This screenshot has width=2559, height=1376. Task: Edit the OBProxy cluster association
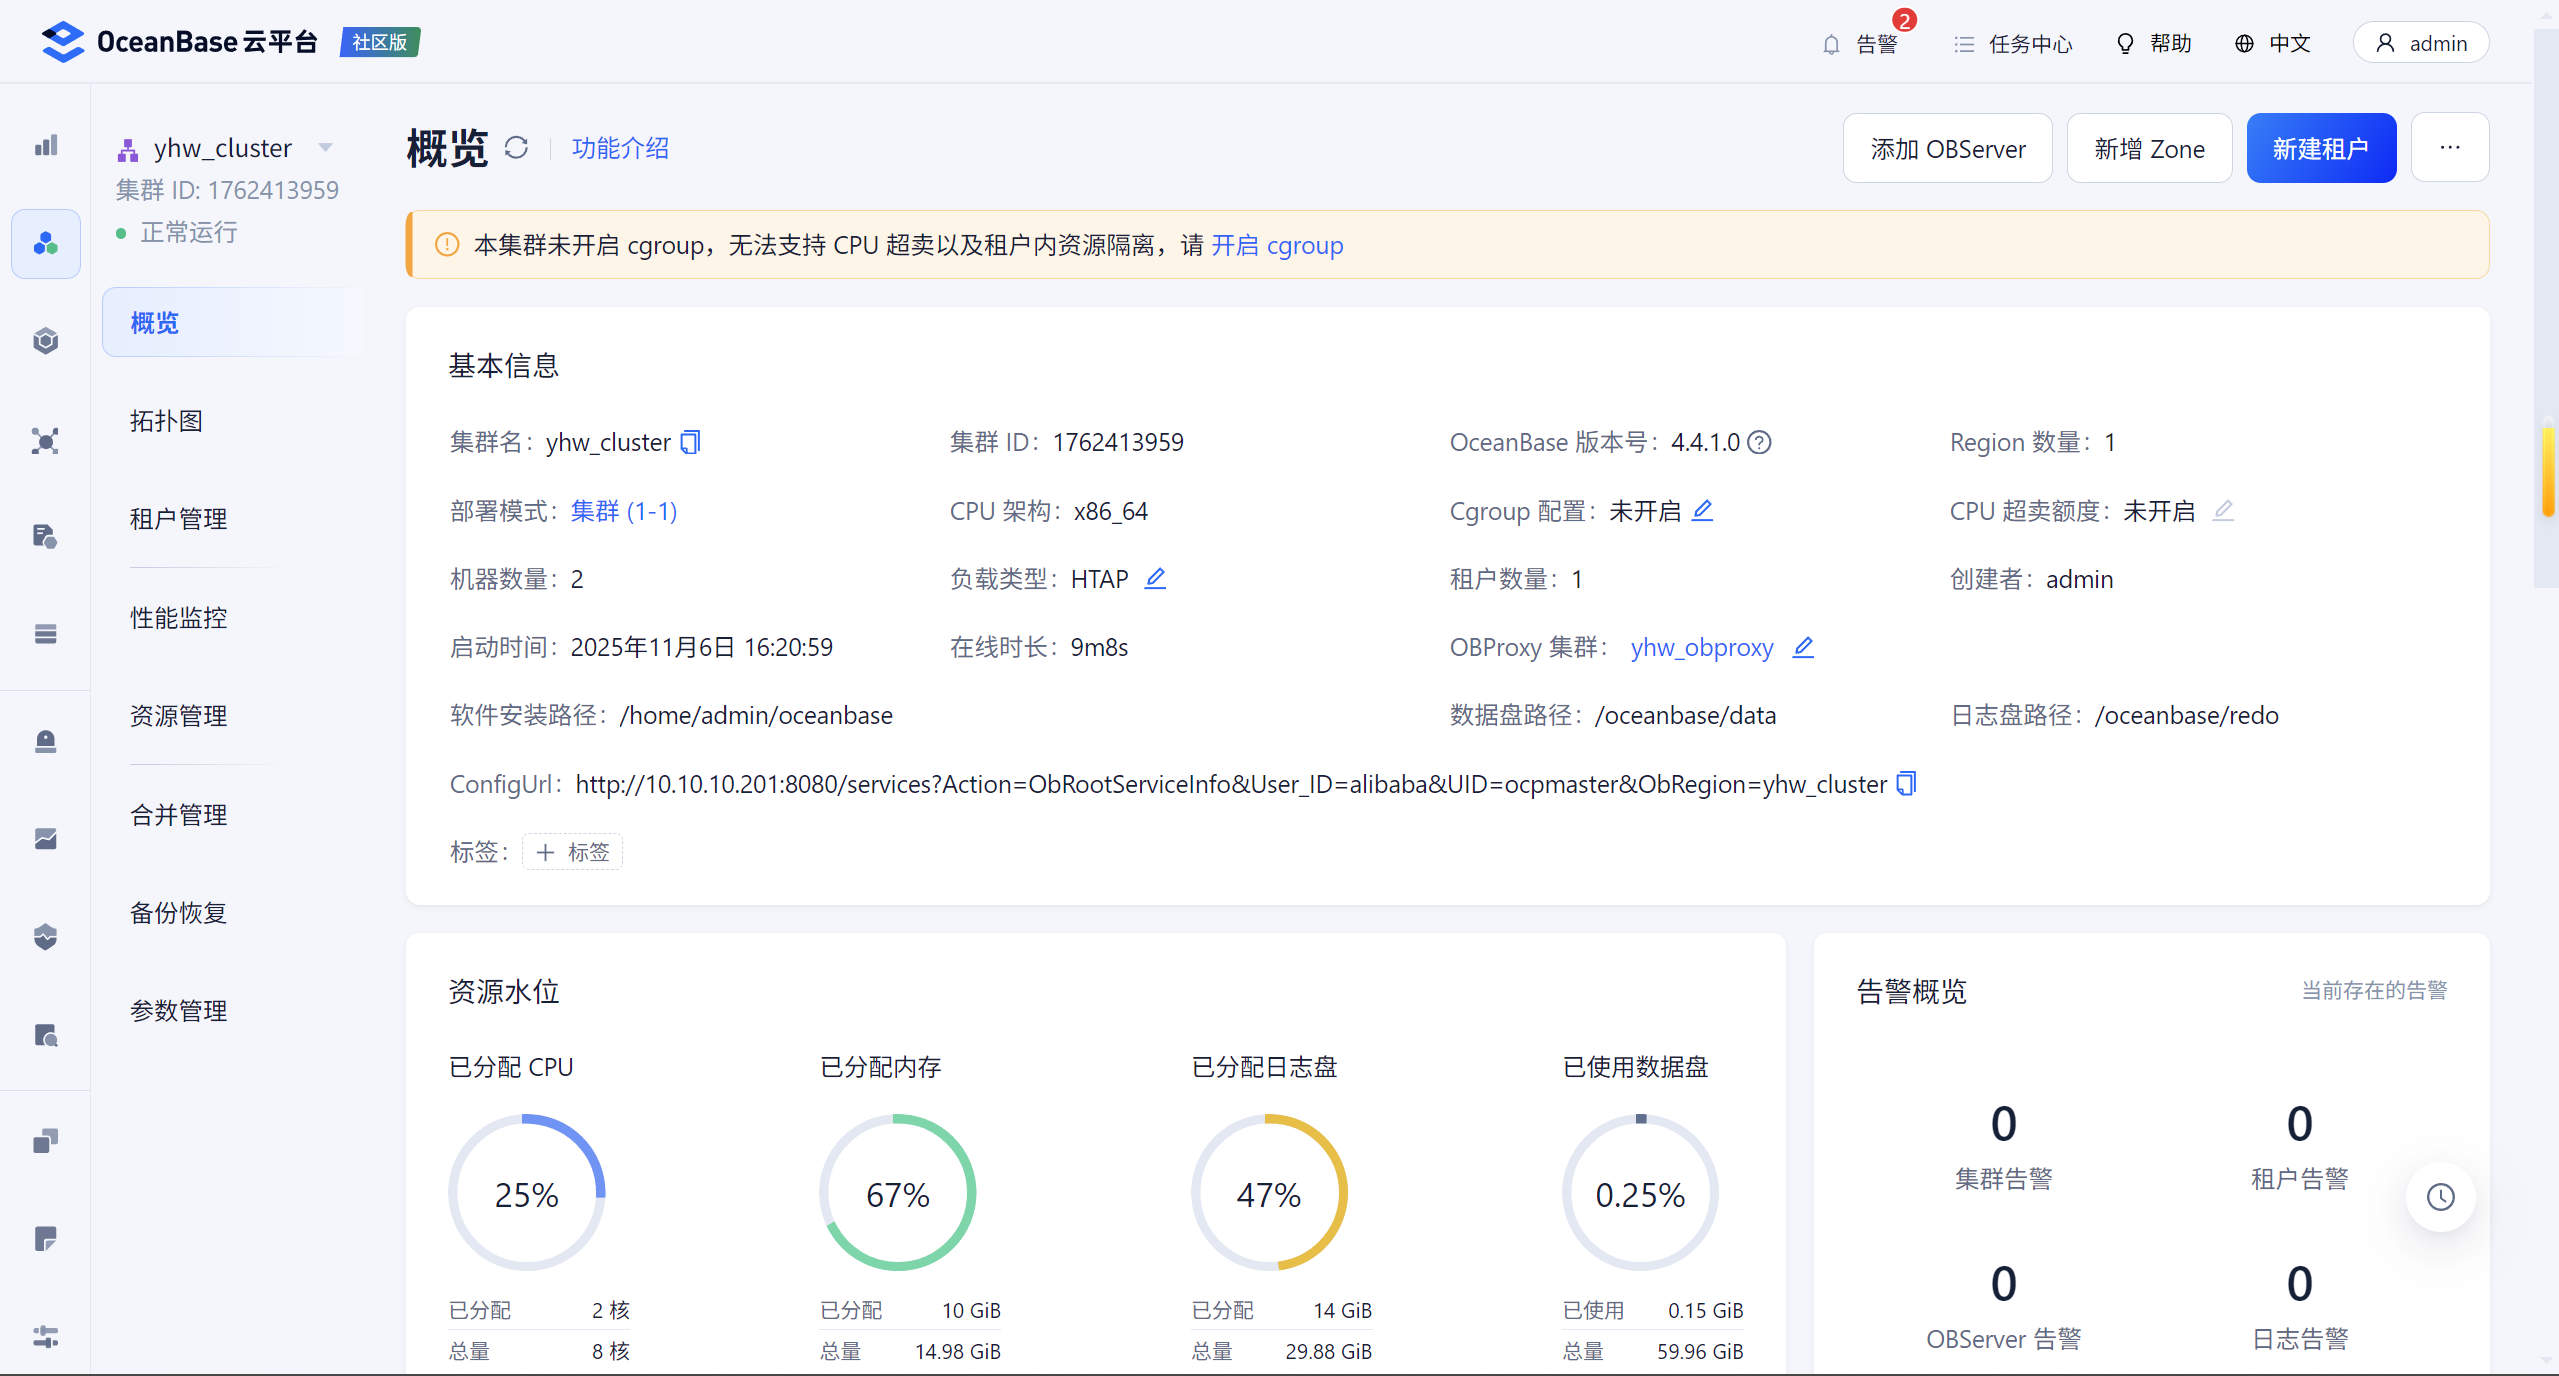point(1802,647)
